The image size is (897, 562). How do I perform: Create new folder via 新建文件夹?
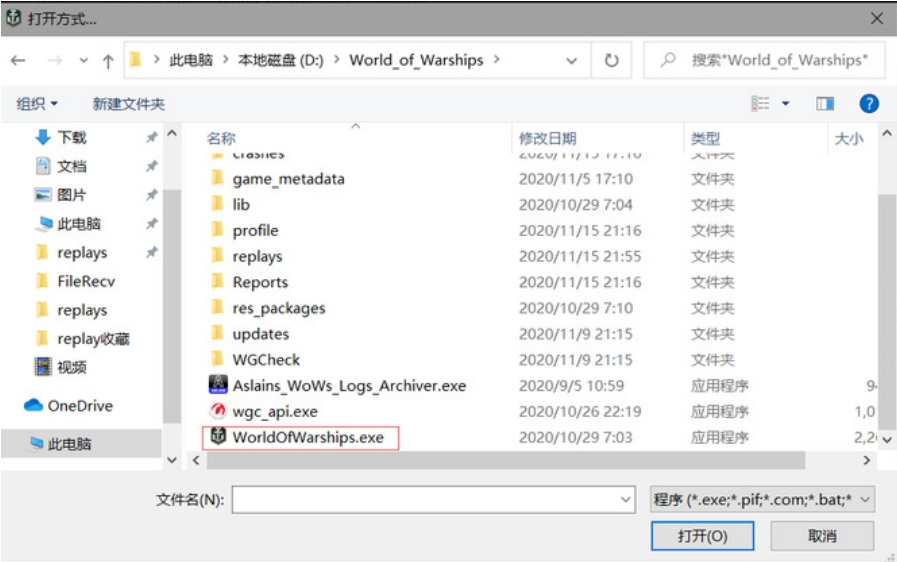[129, 104]
